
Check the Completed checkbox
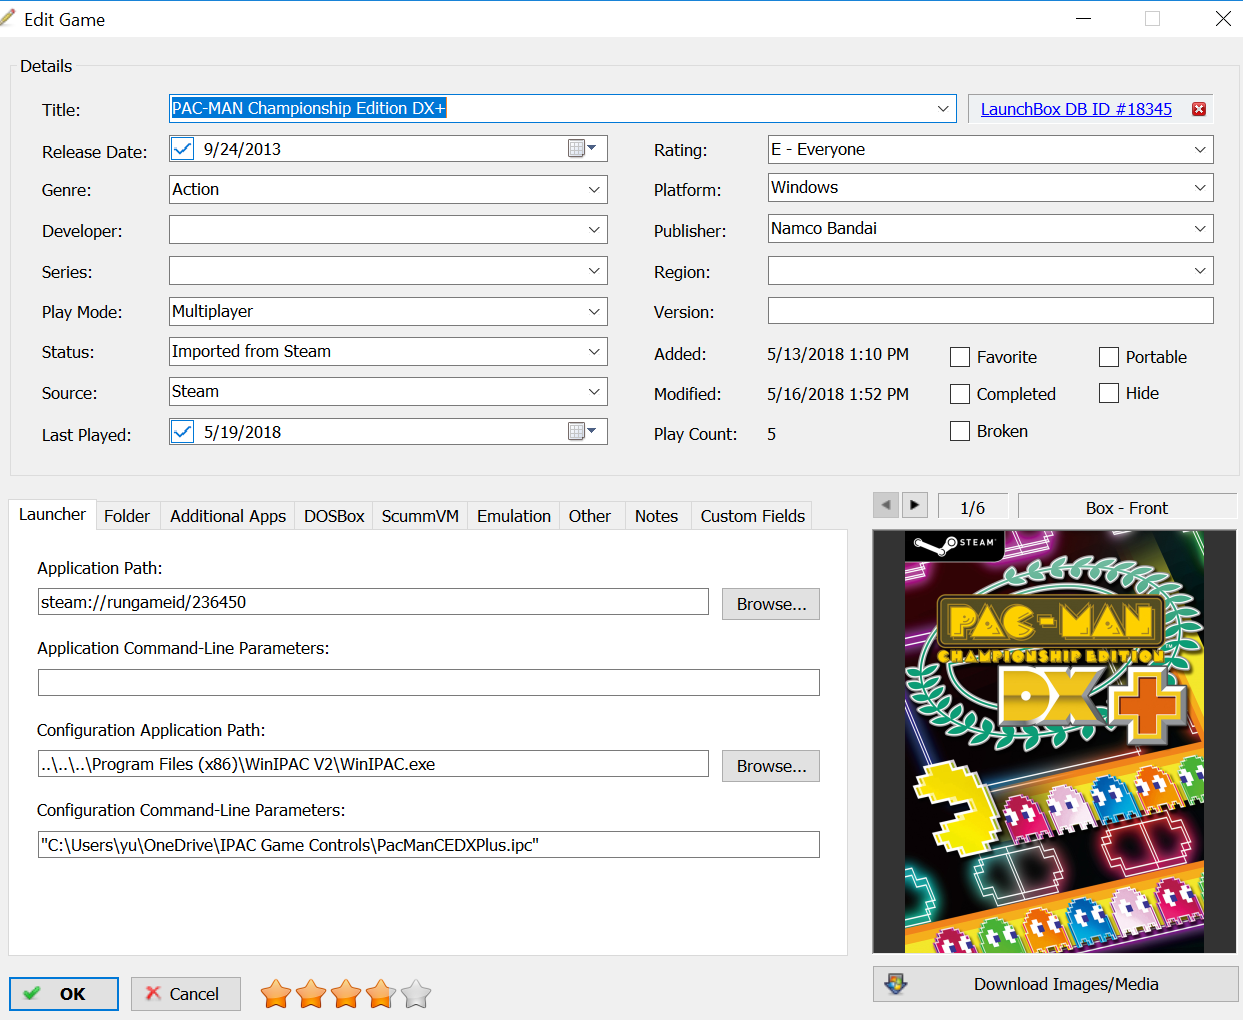960,394
